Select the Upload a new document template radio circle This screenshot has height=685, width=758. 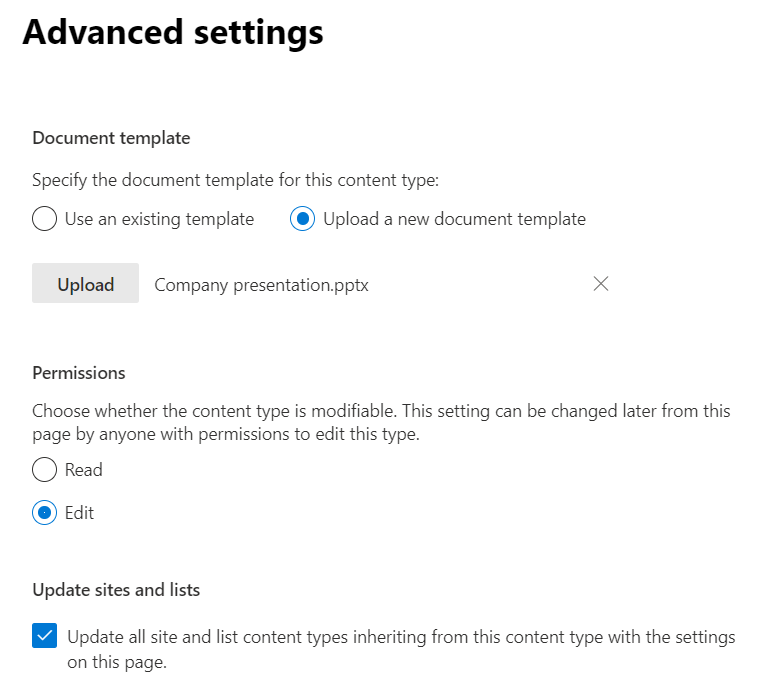[303, 219]
